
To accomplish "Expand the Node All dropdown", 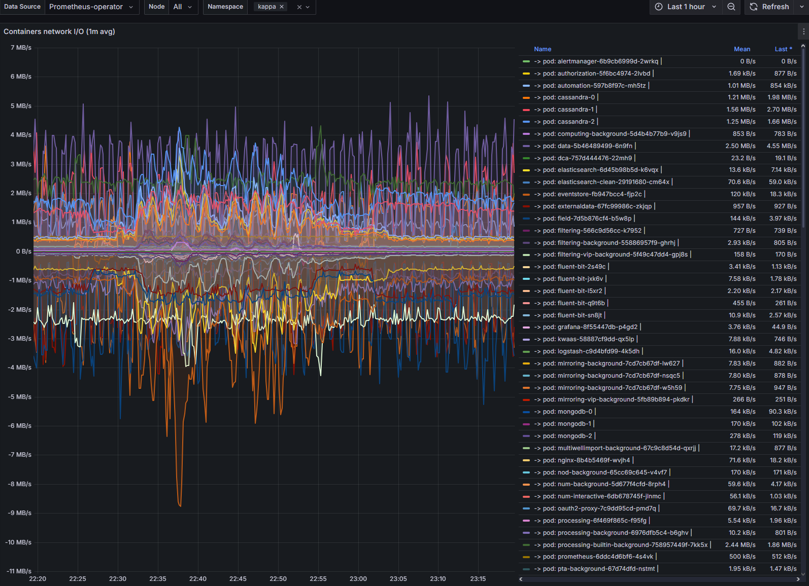I will coord(182,7).
